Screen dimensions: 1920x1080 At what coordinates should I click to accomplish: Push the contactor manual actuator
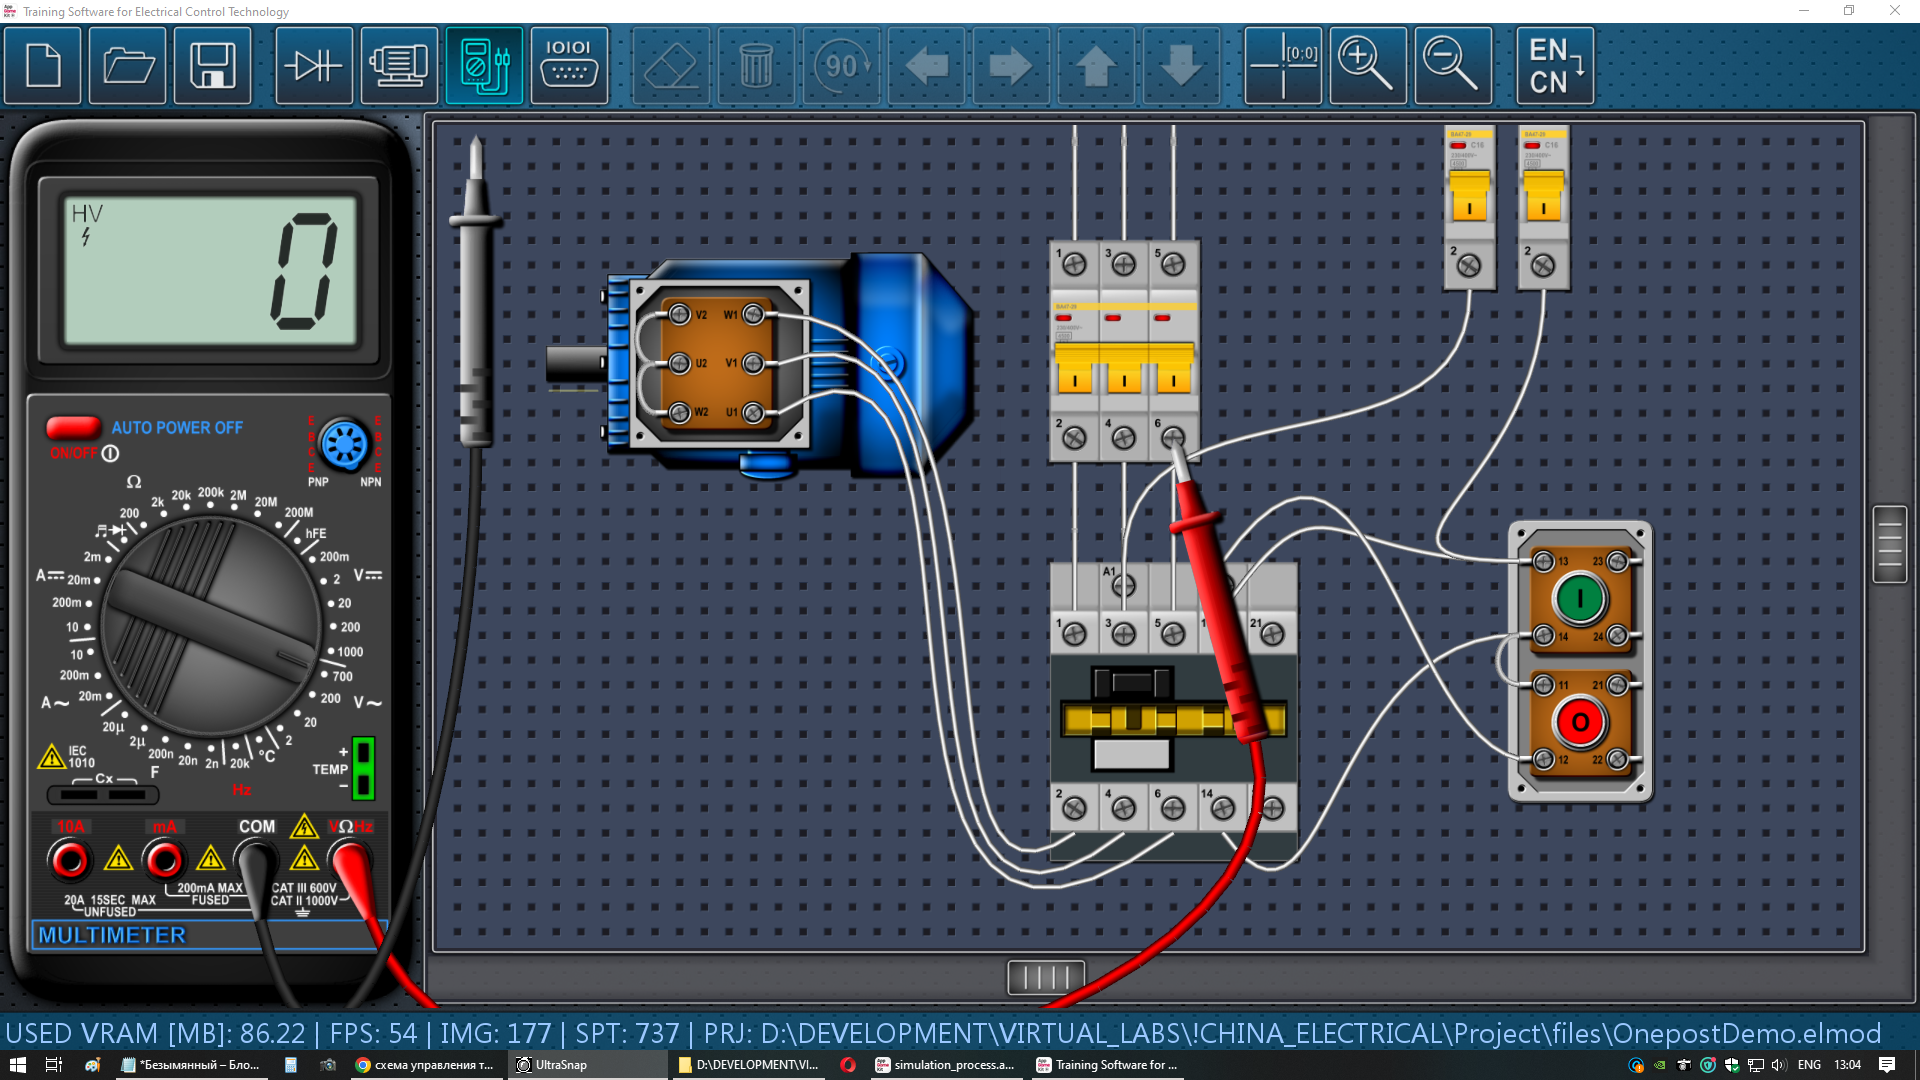pyautogui.click(x=1131, y=684)
